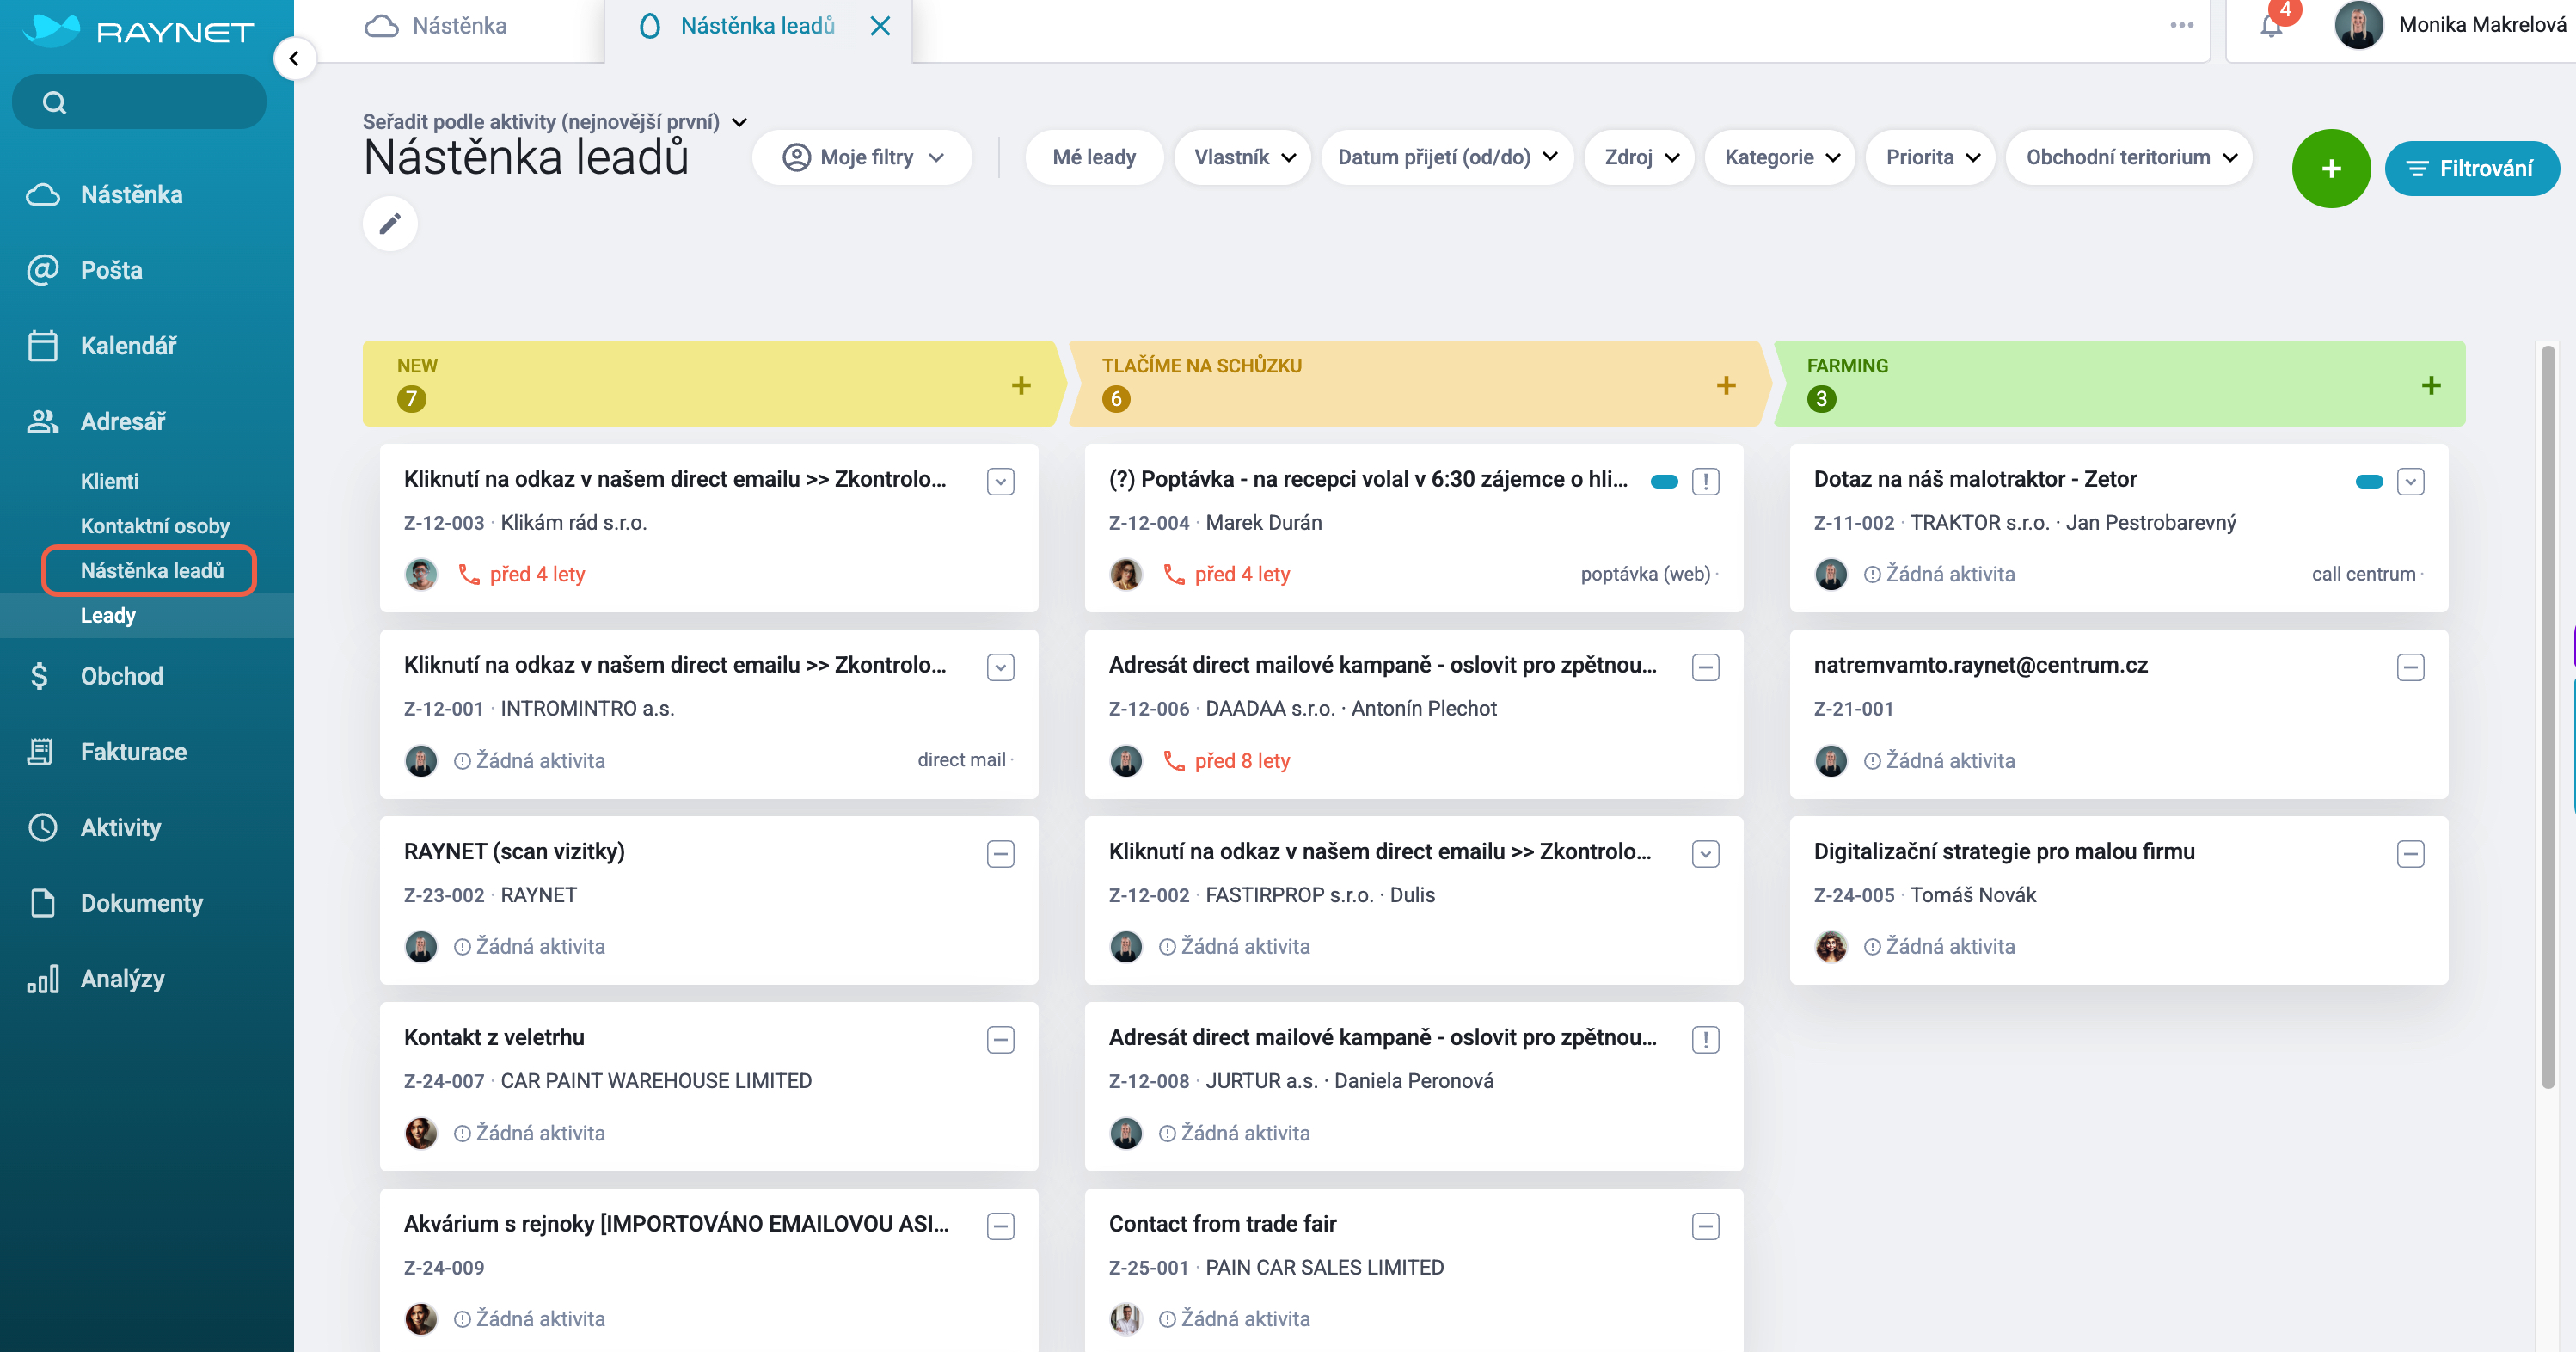Click high priority icon on JURTUR a.s. card
Screen dimensions: 2576x1352
point(1706,1040)
